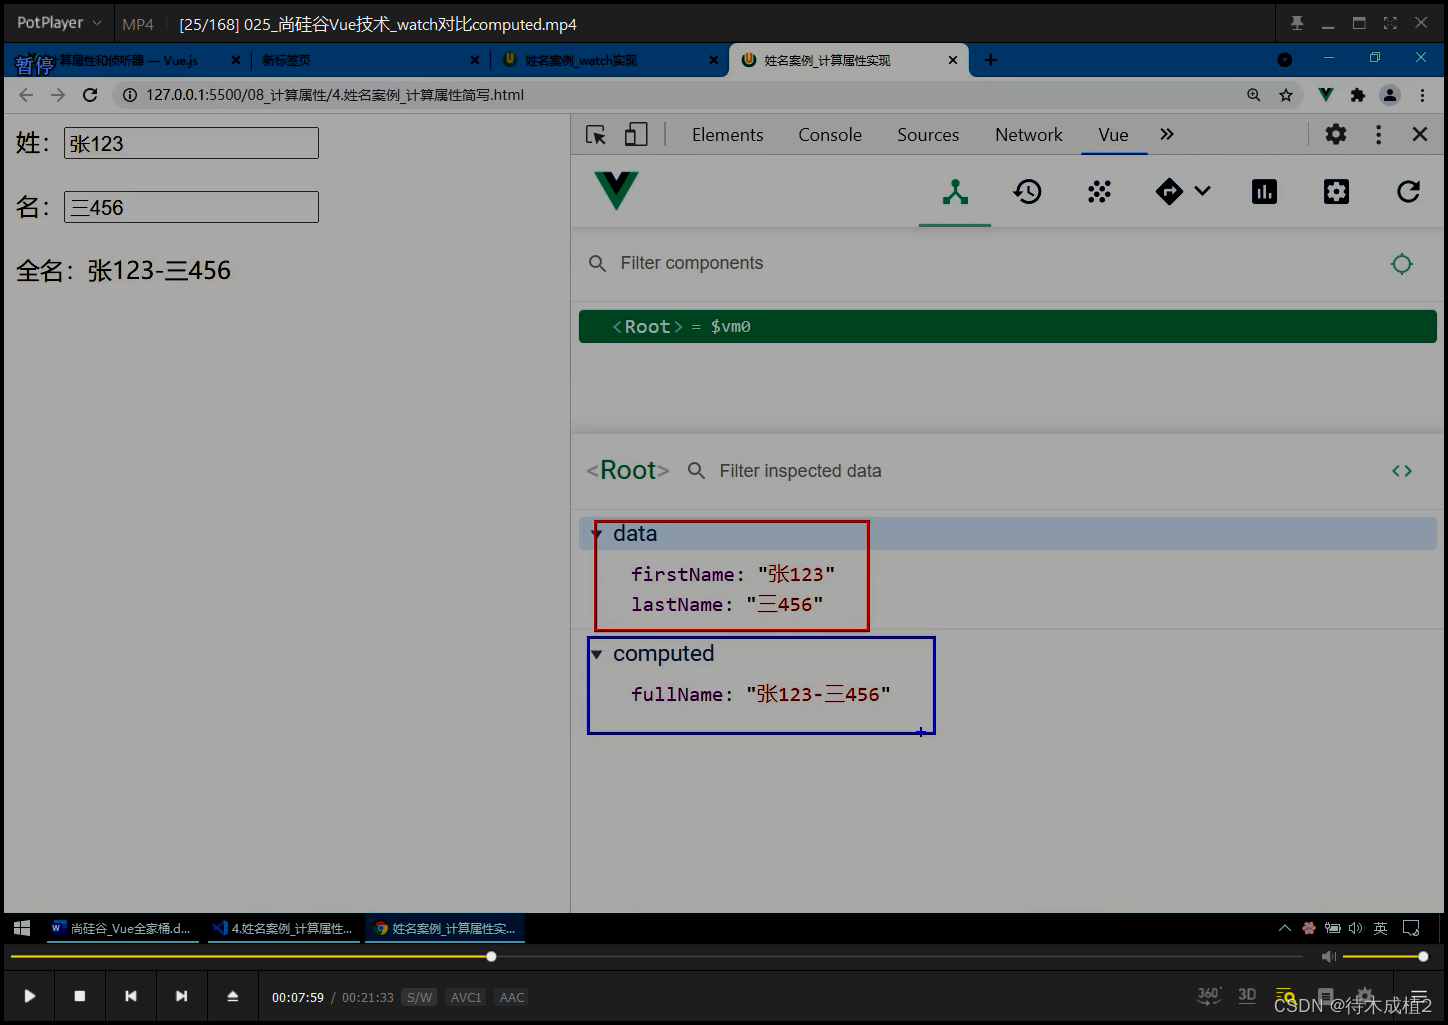Open the Vue timeline history view
Screen dimensions: 1448x1025
(x=1027, y=191)
